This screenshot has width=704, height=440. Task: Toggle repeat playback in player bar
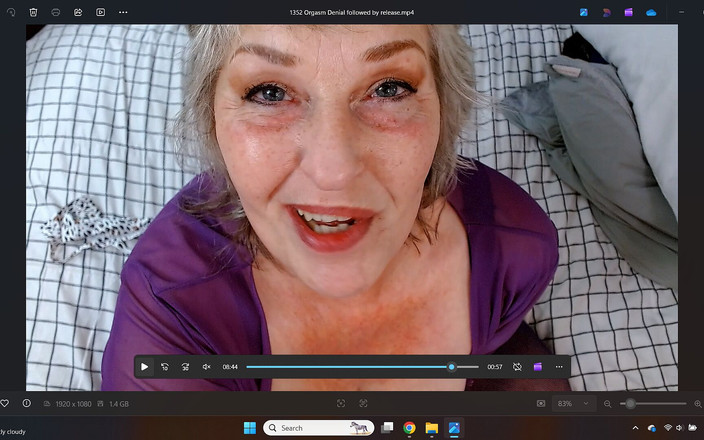pos(517,367)
